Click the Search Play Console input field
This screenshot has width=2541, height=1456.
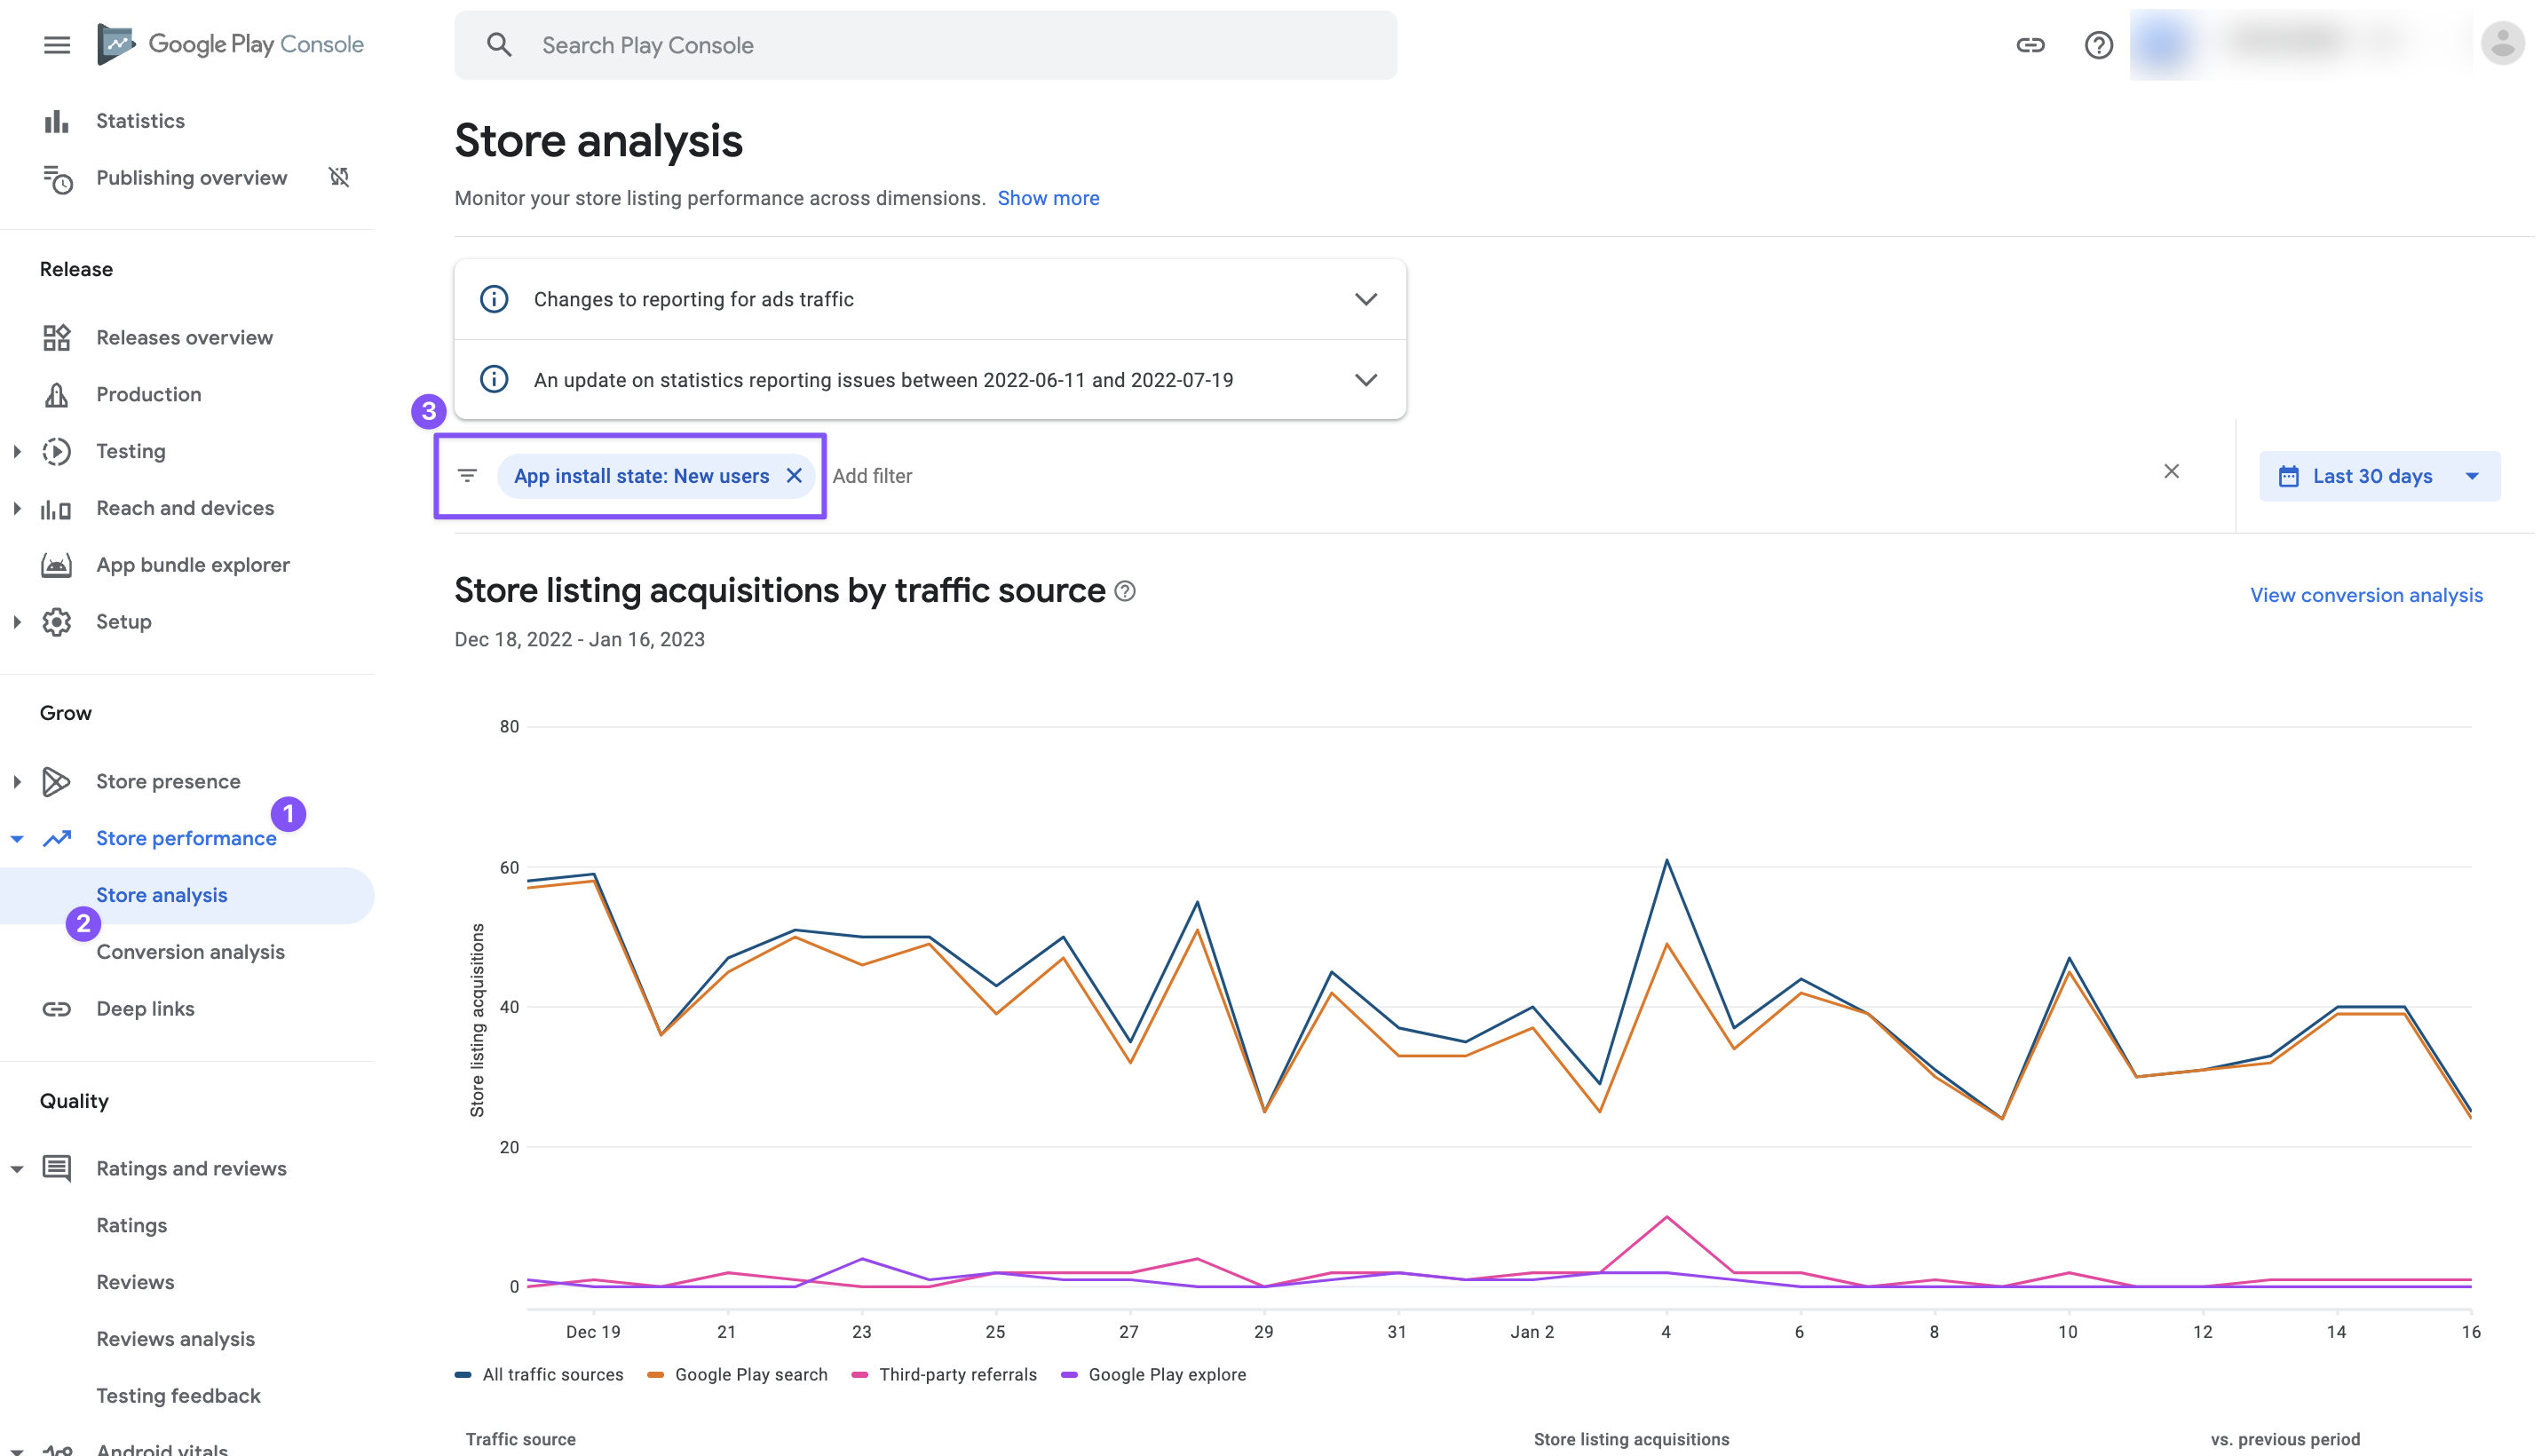point(925,44)
